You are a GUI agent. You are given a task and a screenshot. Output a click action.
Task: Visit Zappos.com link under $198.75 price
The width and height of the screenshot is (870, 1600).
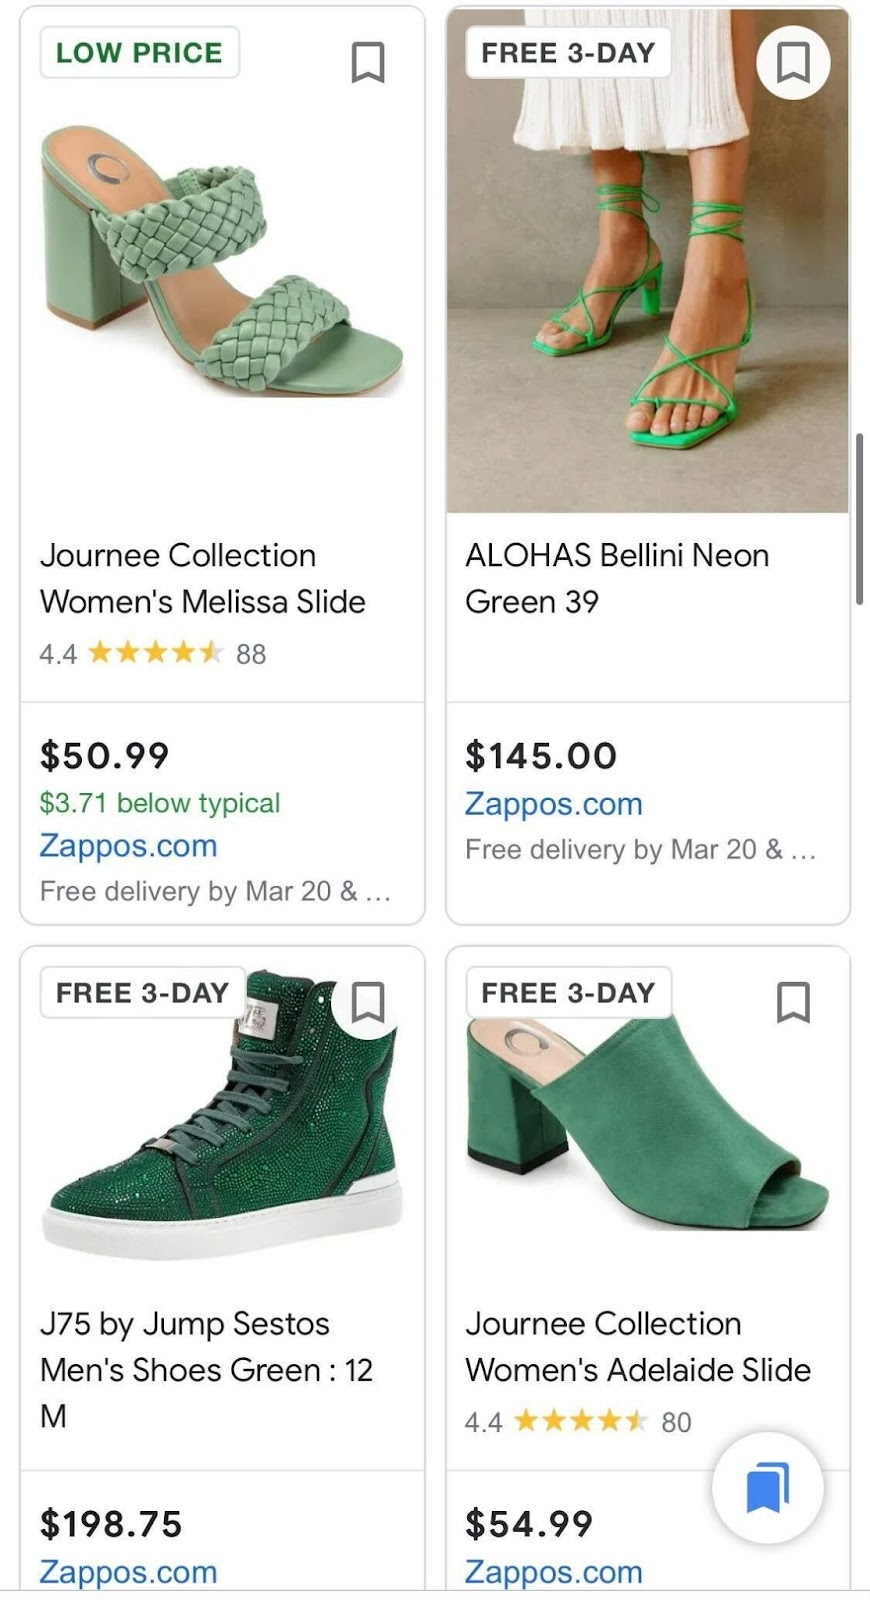click(128, 1572)
